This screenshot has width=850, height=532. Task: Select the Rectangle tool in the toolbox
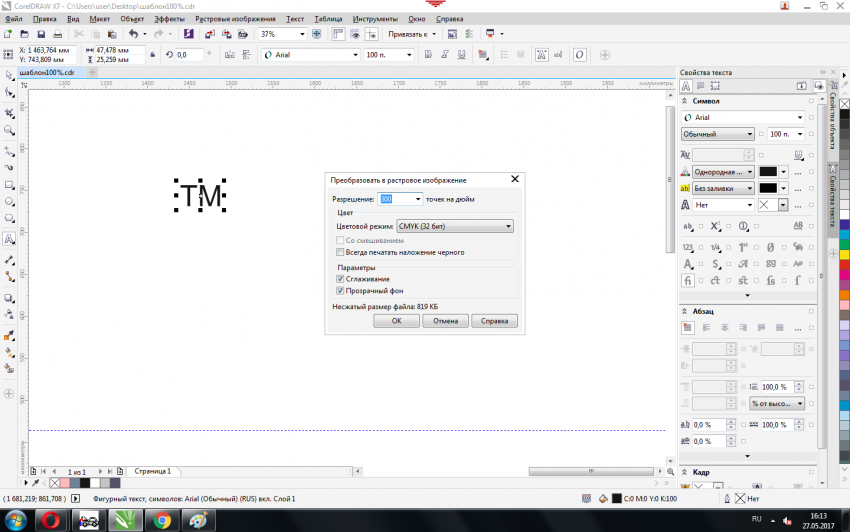tap(9, 185)
